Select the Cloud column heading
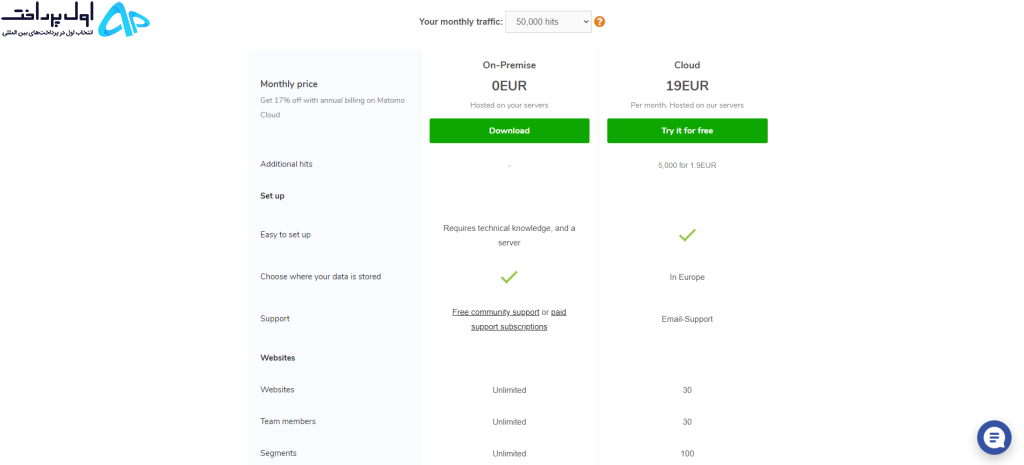1024x465 pixels. pos(687,65)
